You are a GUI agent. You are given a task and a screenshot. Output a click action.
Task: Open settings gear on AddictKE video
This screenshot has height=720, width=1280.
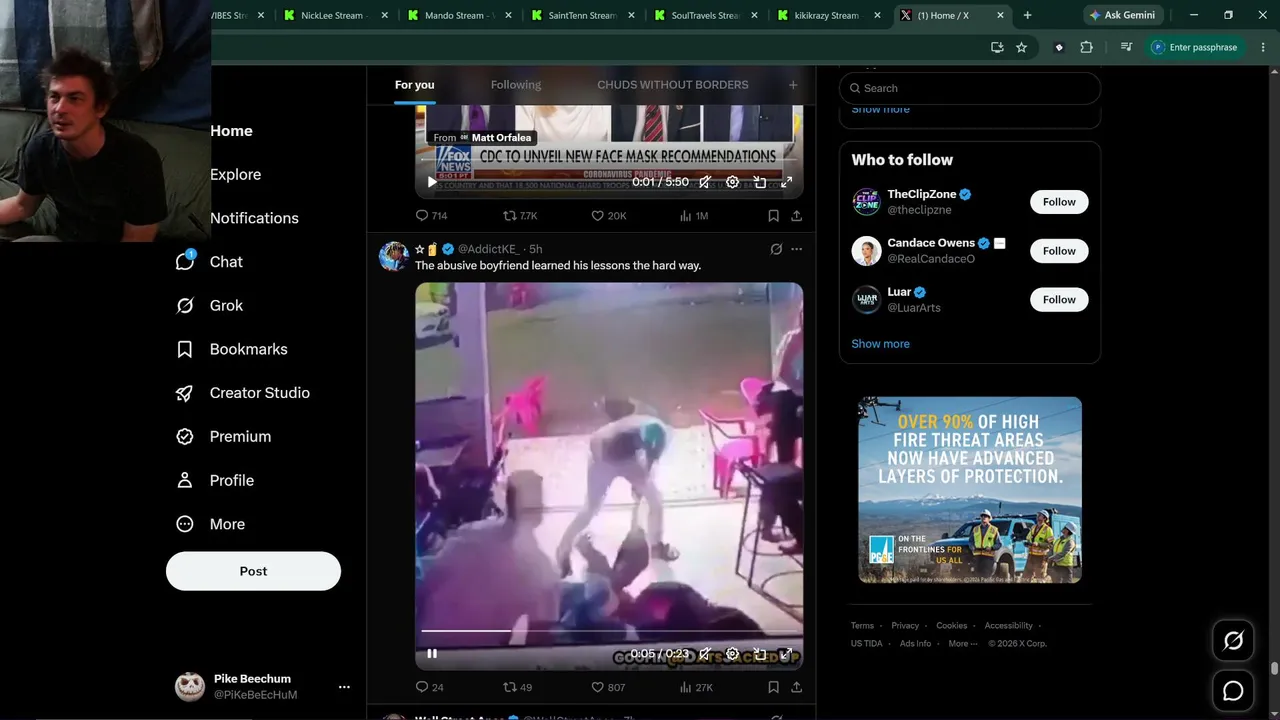[732, 654]
